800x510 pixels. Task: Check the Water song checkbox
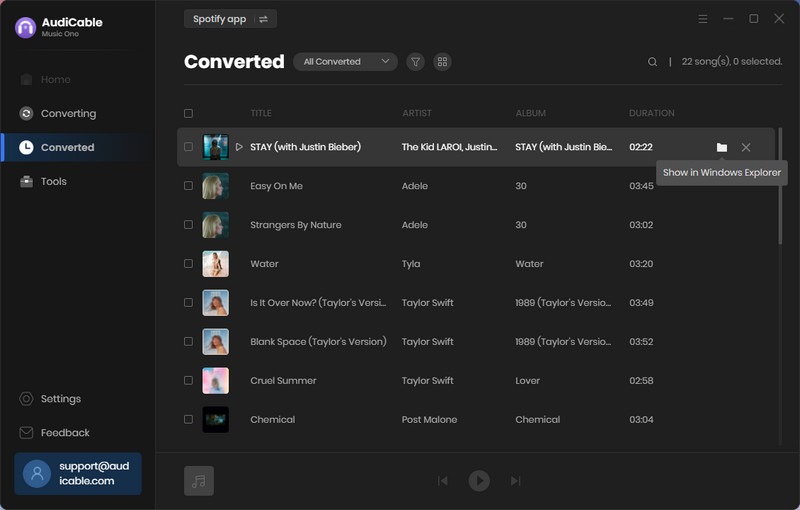[x=188, y=264]
